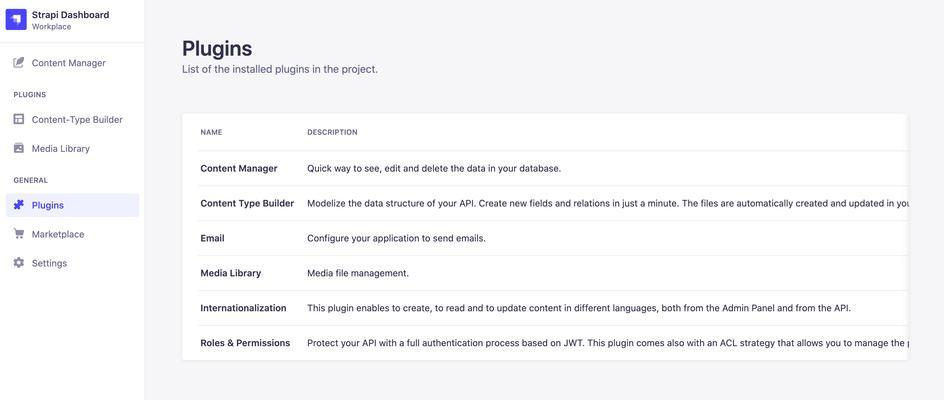Select the Content Manager plugin name cell

tap(239, 168)
